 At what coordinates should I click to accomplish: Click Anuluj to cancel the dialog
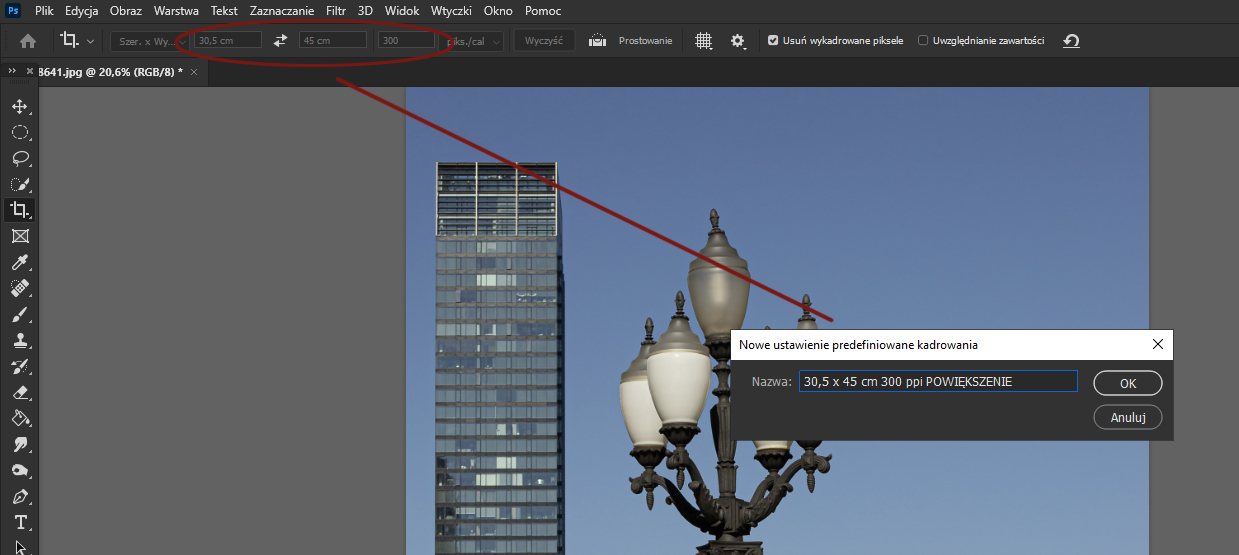tap(1127, 417)
